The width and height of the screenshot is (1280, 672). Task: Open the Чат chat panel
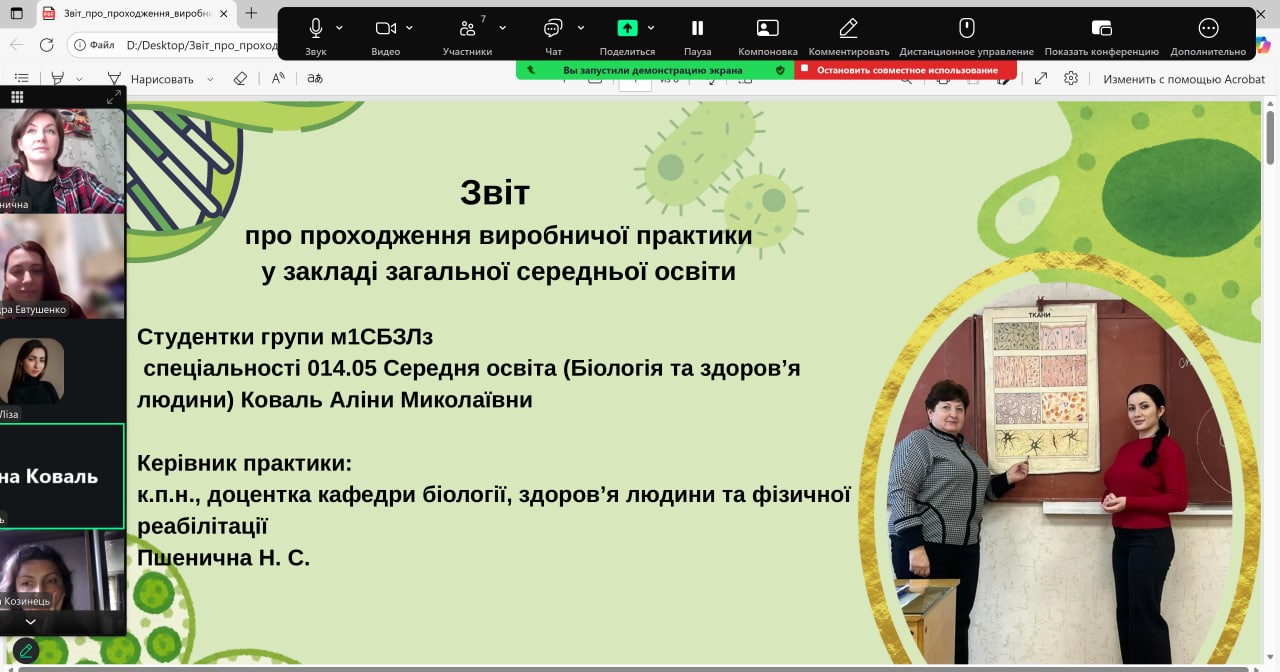[x=553, y=28]
